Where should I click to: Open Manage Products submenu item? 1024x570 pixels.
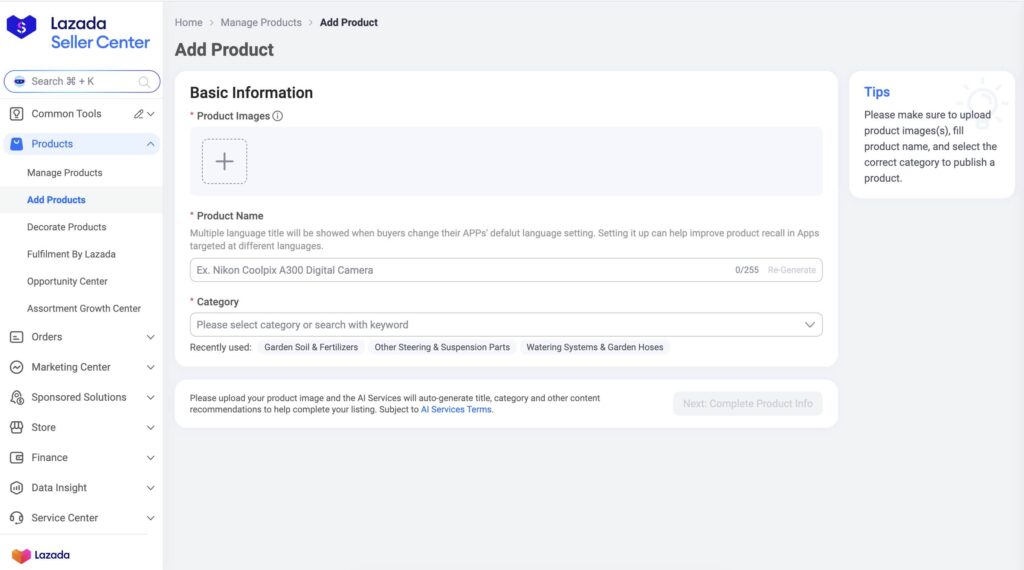pyautogui.click(x=65, y=173)
